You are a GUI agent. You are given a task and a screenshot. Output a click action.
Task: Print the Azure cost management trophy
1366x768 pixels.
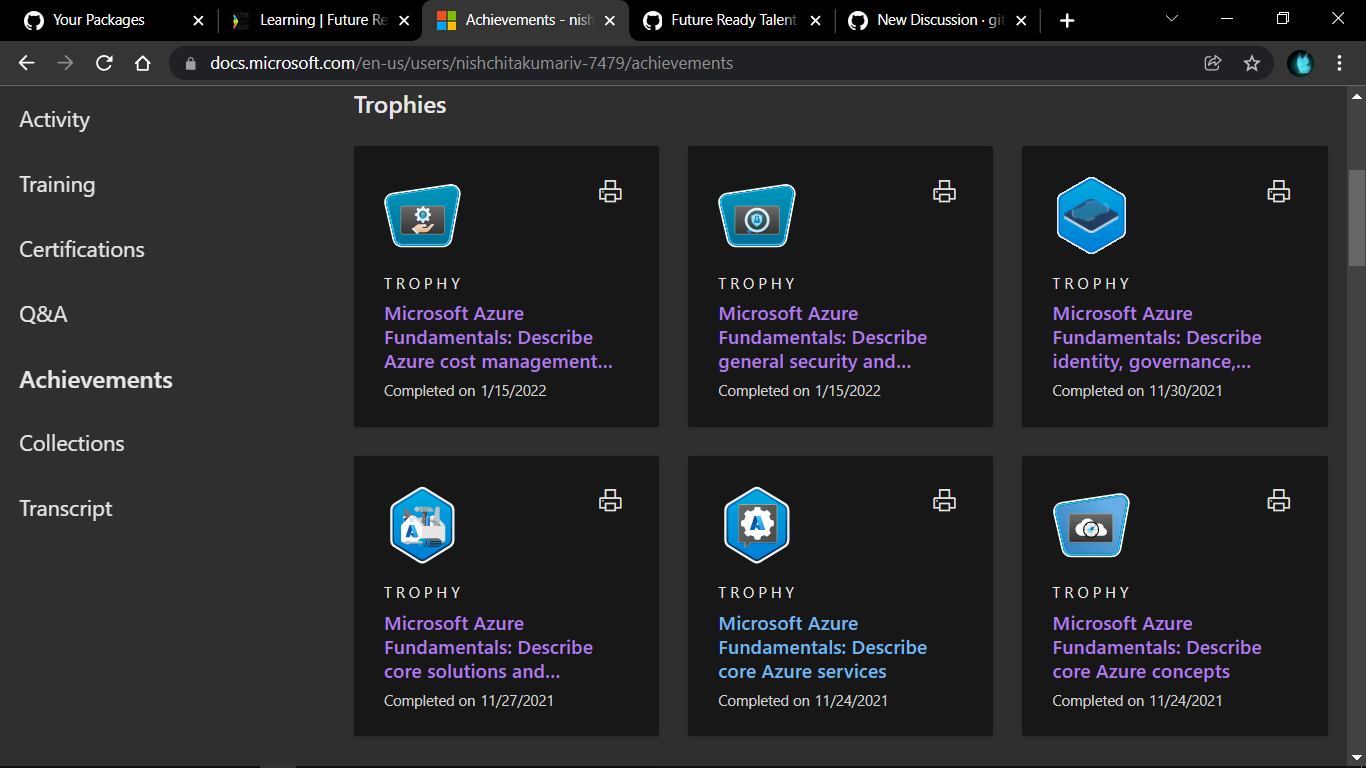(610, 192)
